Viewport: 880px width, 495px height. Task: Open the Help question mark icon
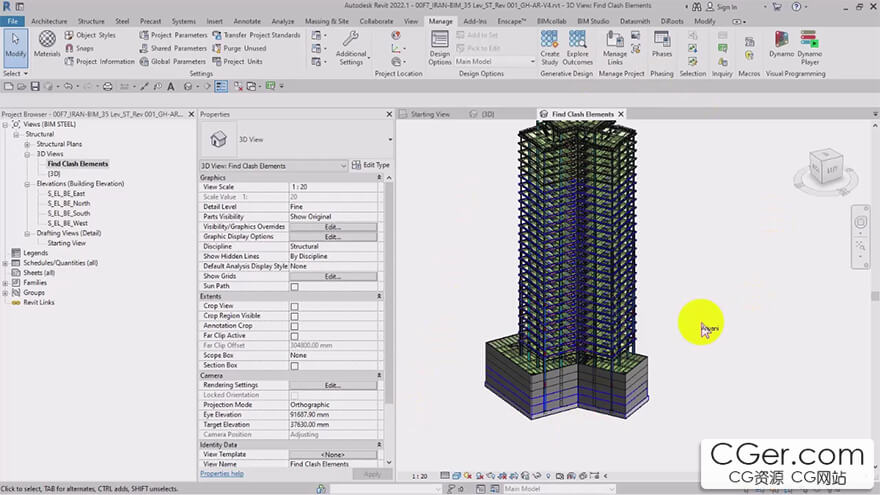pos(796,7)
